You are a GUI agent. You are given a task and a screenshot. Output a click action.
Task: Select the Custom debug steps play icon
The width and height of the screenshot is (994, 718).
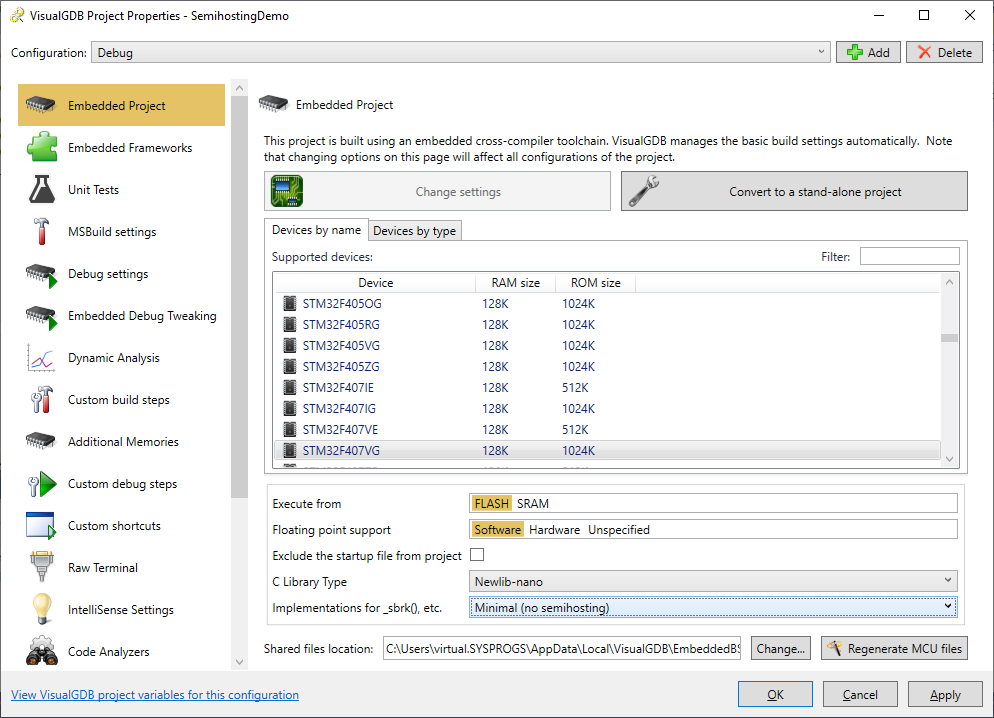(42, 484)
